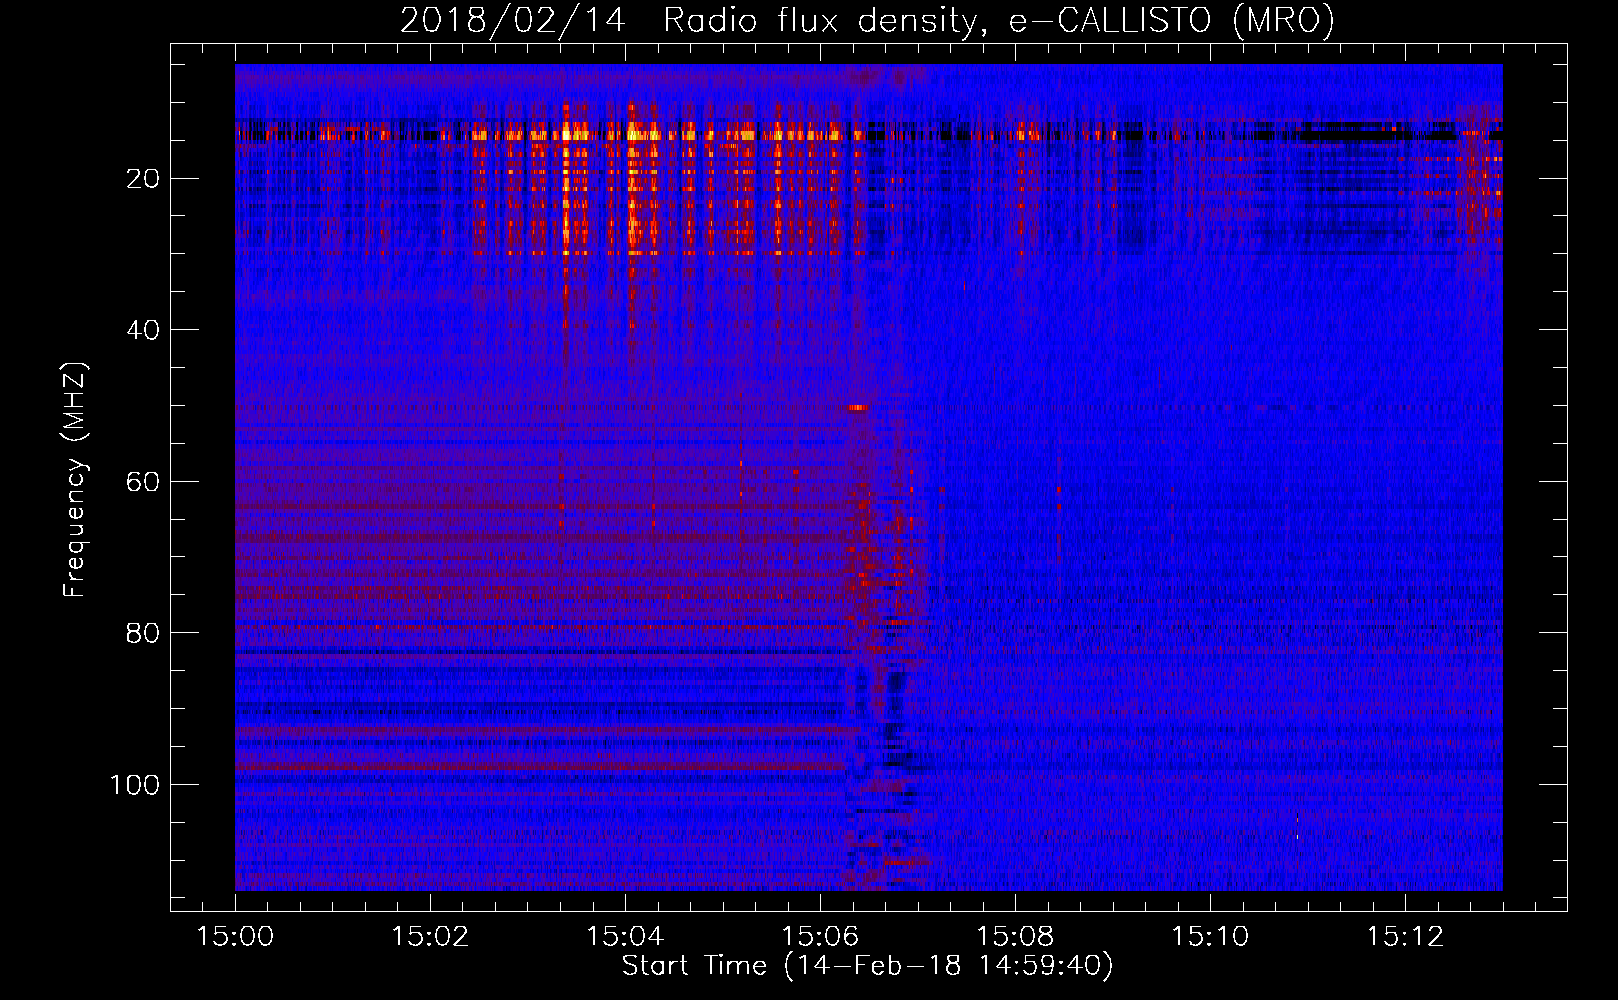Click the "Start Time (14-Feb-18 14:59:40)" label
Image resolution: width=1618 pixels, height=1000 pixels.
click(868, 966)
